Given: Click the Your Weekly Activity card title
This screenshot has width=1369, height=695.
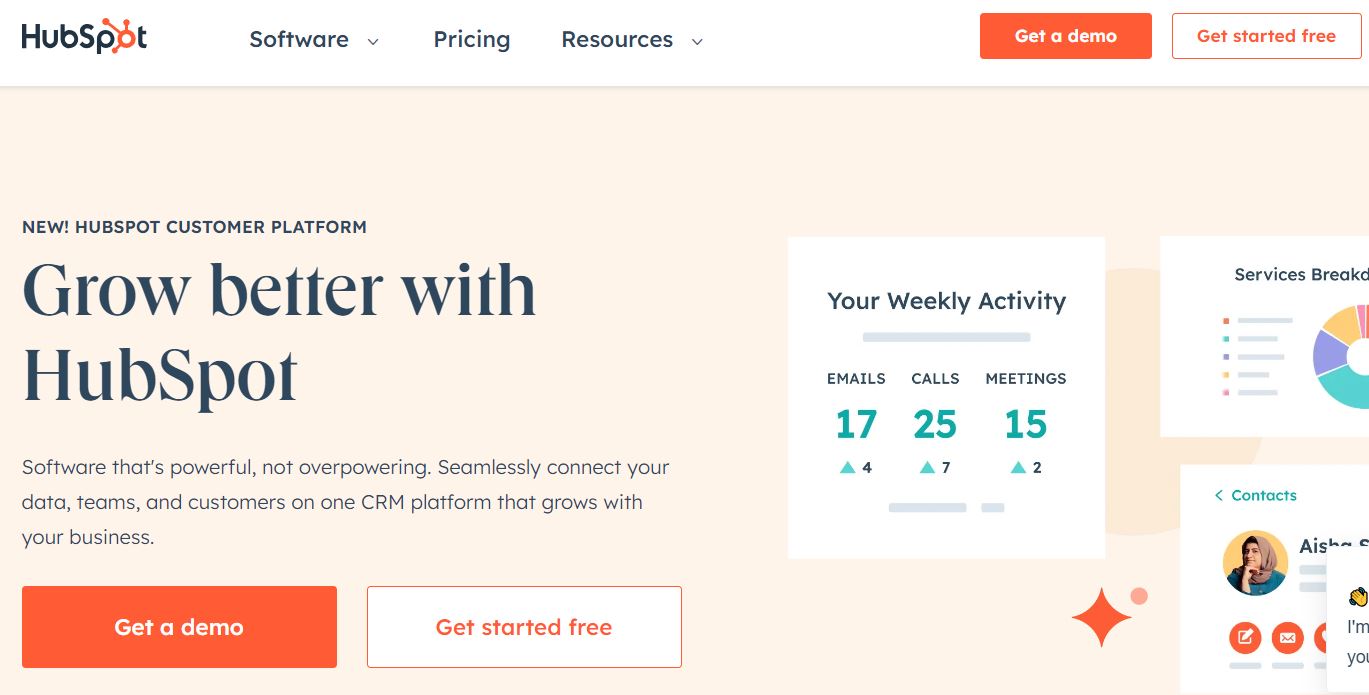Looking at the screenshot, I should [946, 300].
